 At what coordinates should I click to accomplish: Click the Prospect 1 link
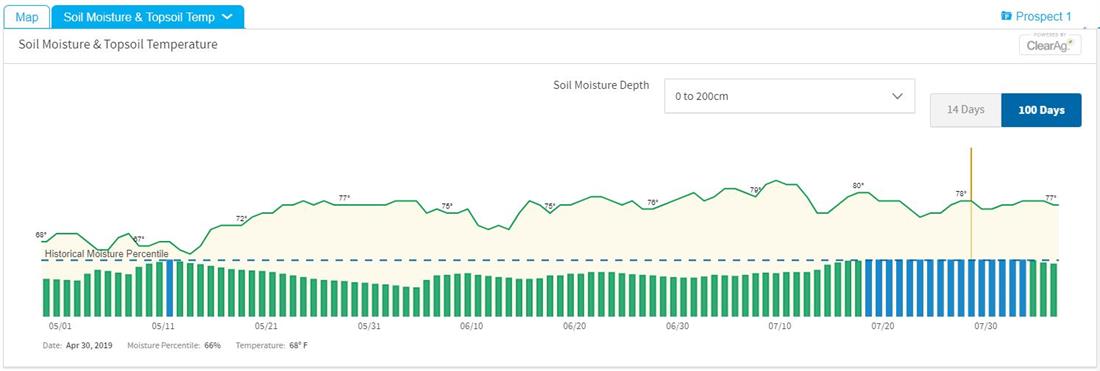point(1043,15)
